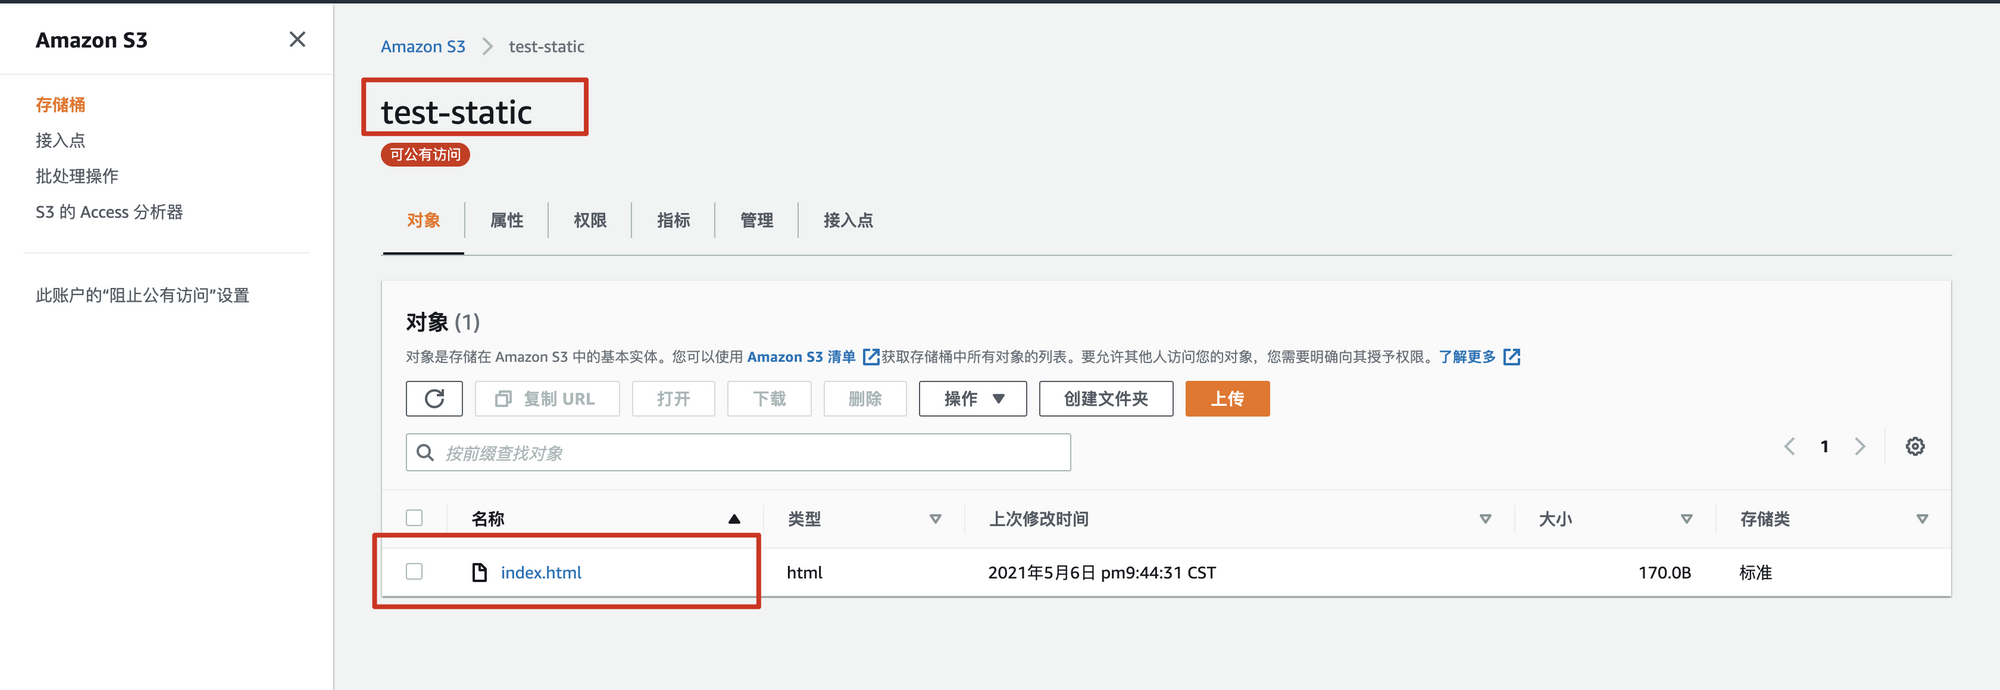Switch to the 属性 tab

point(507,220)
